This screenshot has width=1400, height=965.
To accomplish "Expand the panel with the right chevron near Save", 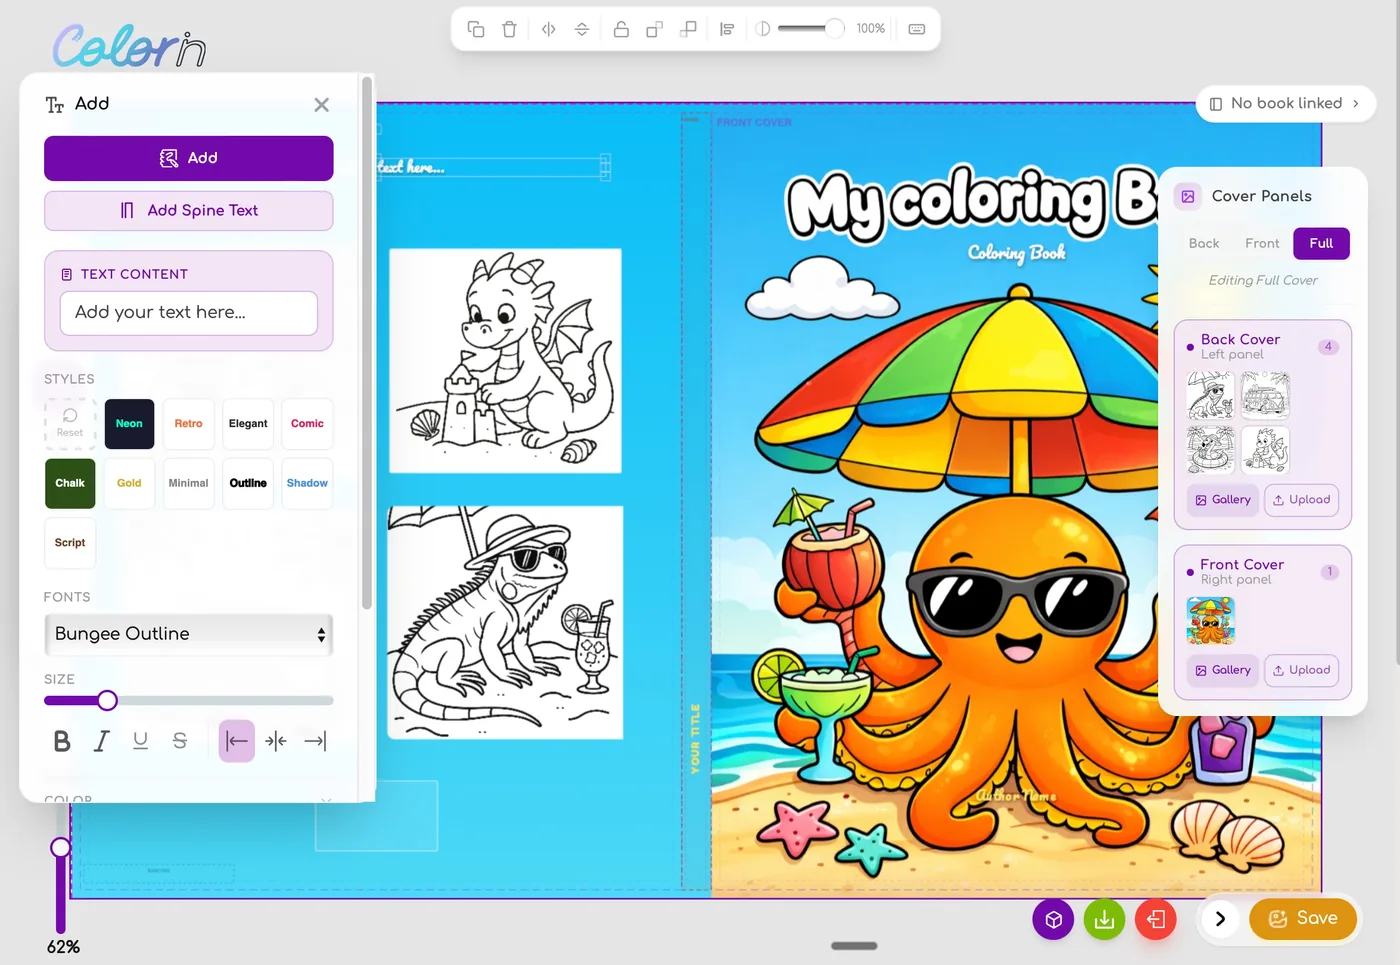I will (1219, 919).
